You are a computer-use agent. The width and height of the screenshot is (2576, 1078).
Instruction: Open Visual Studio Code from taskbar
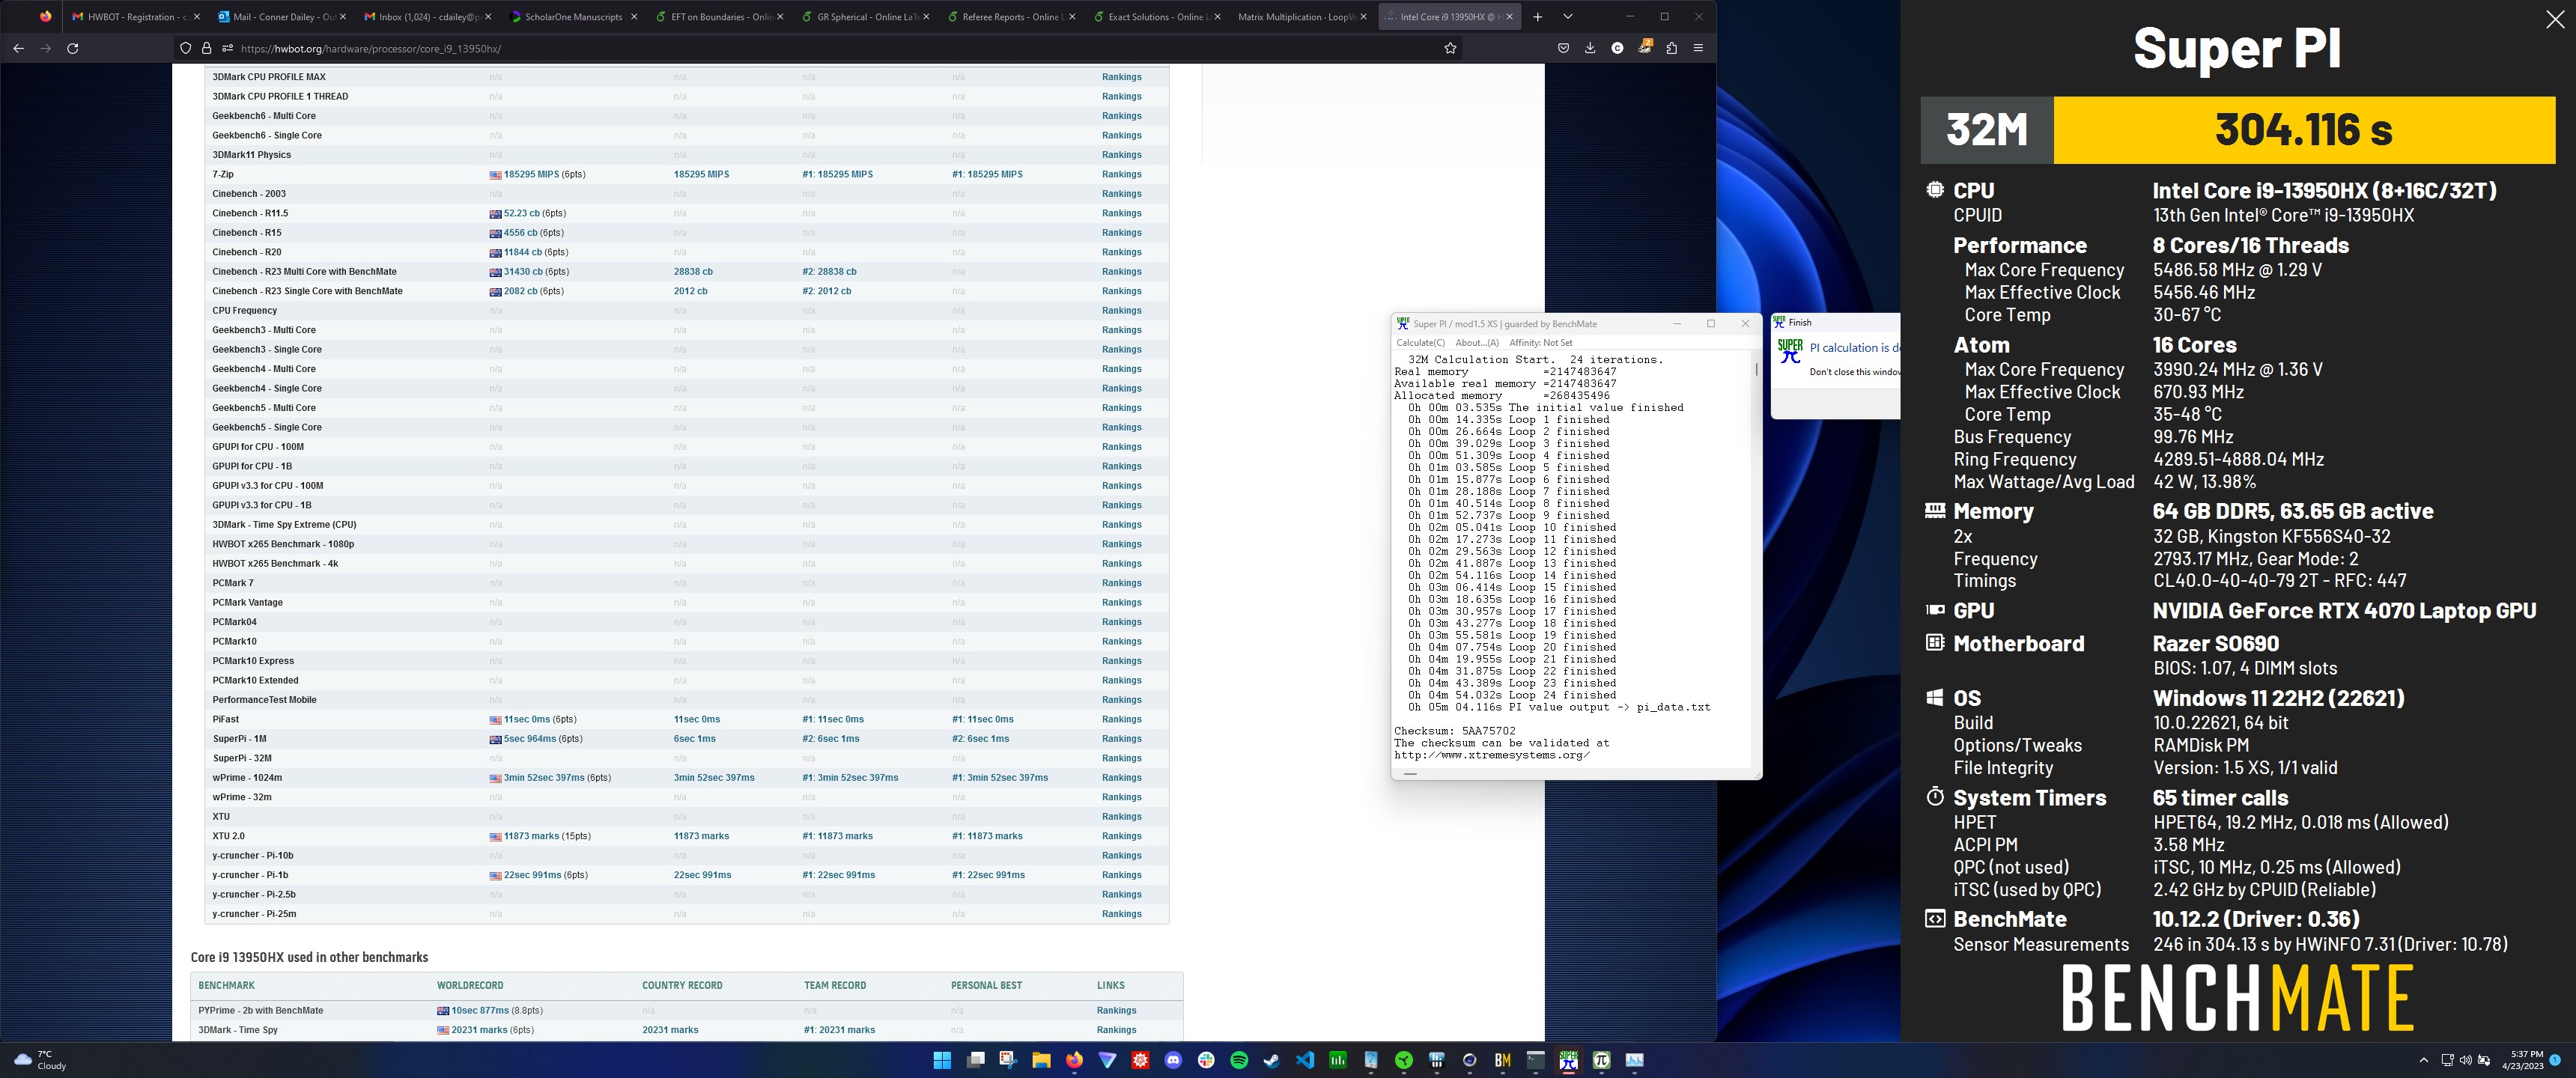click(1305, 1060)
